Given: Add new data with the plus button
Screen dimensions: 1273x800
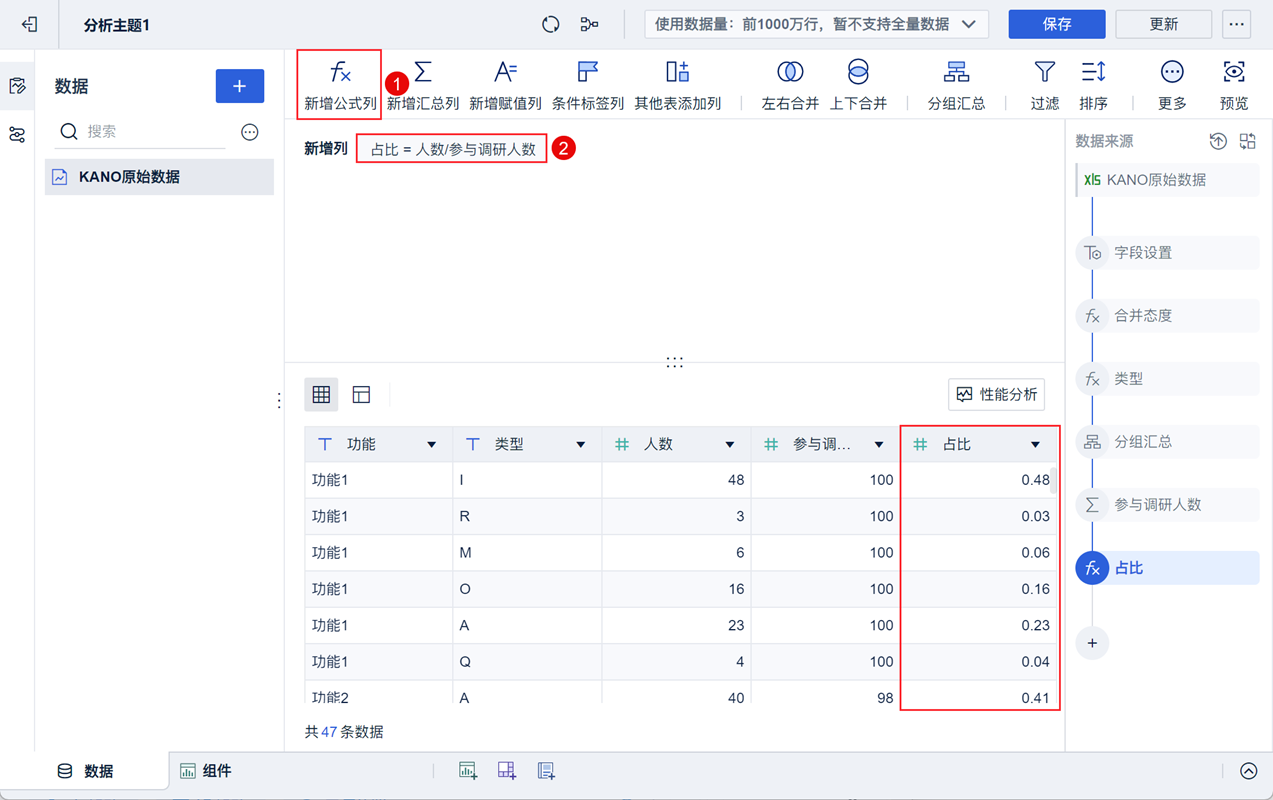Looking at the screenshot, I should tap(240, 86).
